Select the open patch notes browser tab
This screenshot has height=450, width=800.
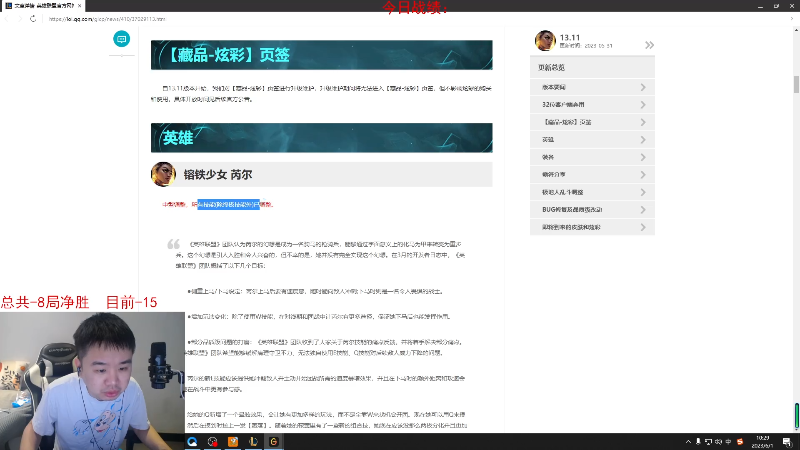[42, 6]
